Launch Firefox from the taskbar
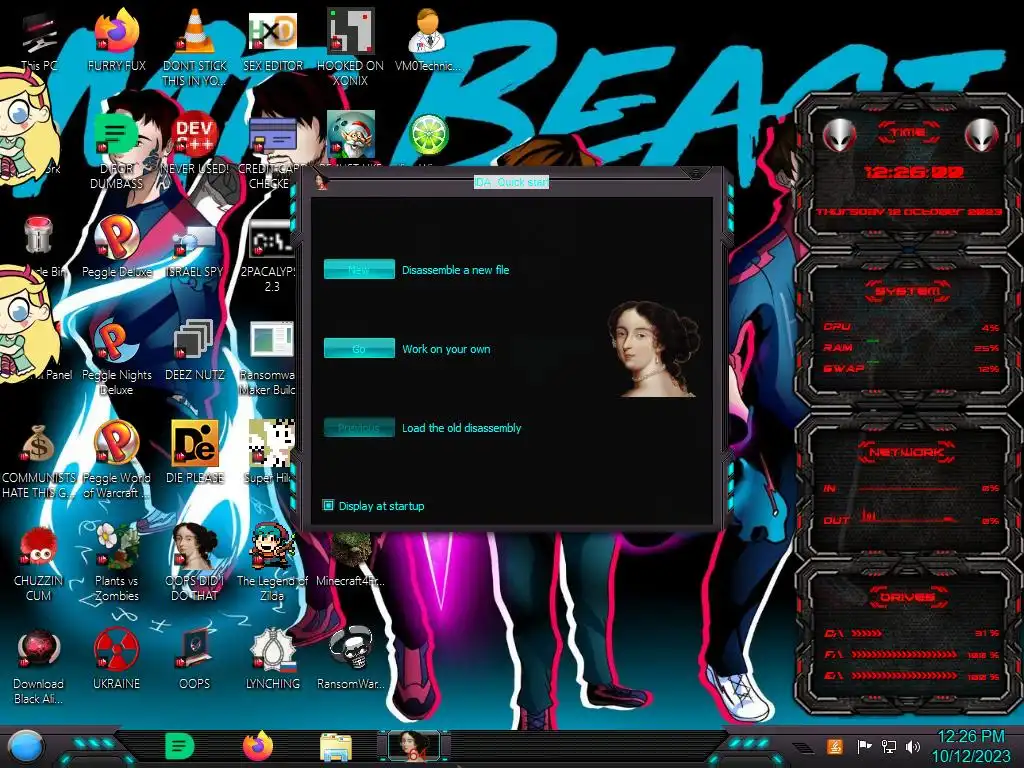 click(258, 746)
